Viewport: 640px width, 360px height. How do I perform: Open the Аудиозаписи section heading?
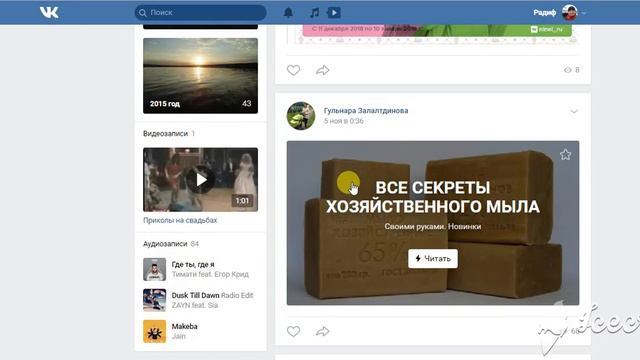[165, 244]
